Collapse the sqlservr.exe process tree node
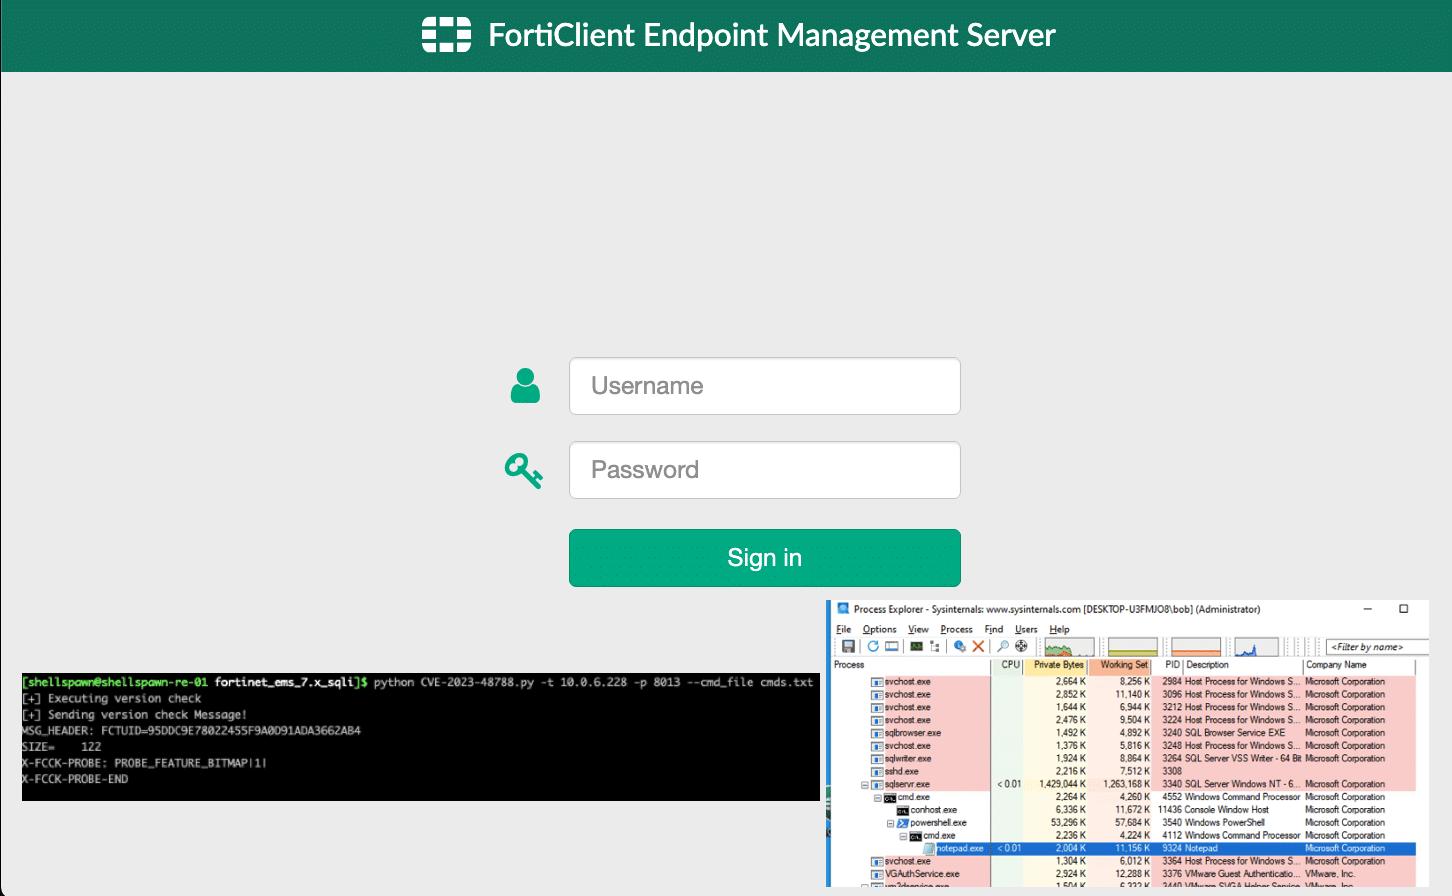The height and width of the screenshot is (896, 1452). [x=864, y=784]
